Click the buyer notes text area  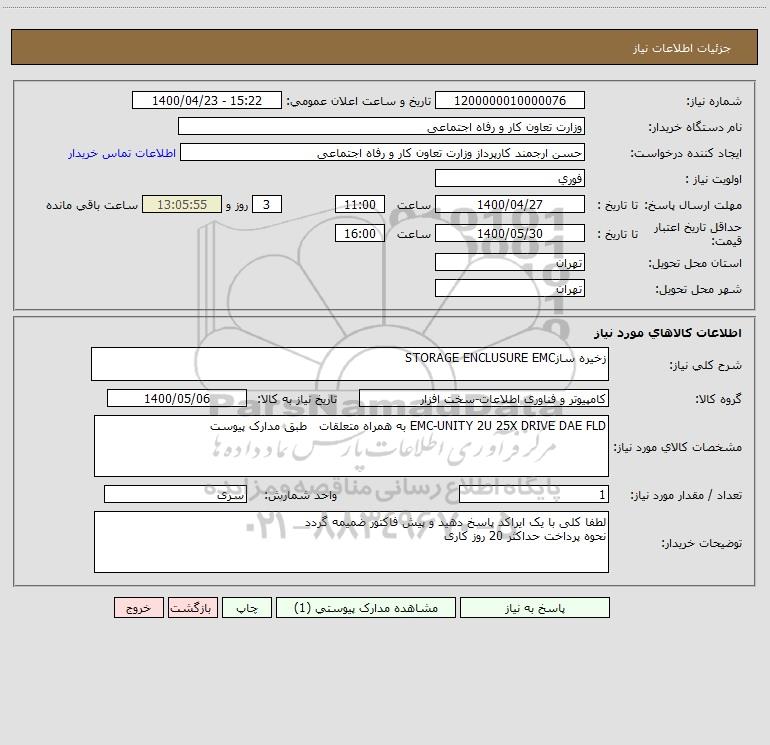click(351, 542)
